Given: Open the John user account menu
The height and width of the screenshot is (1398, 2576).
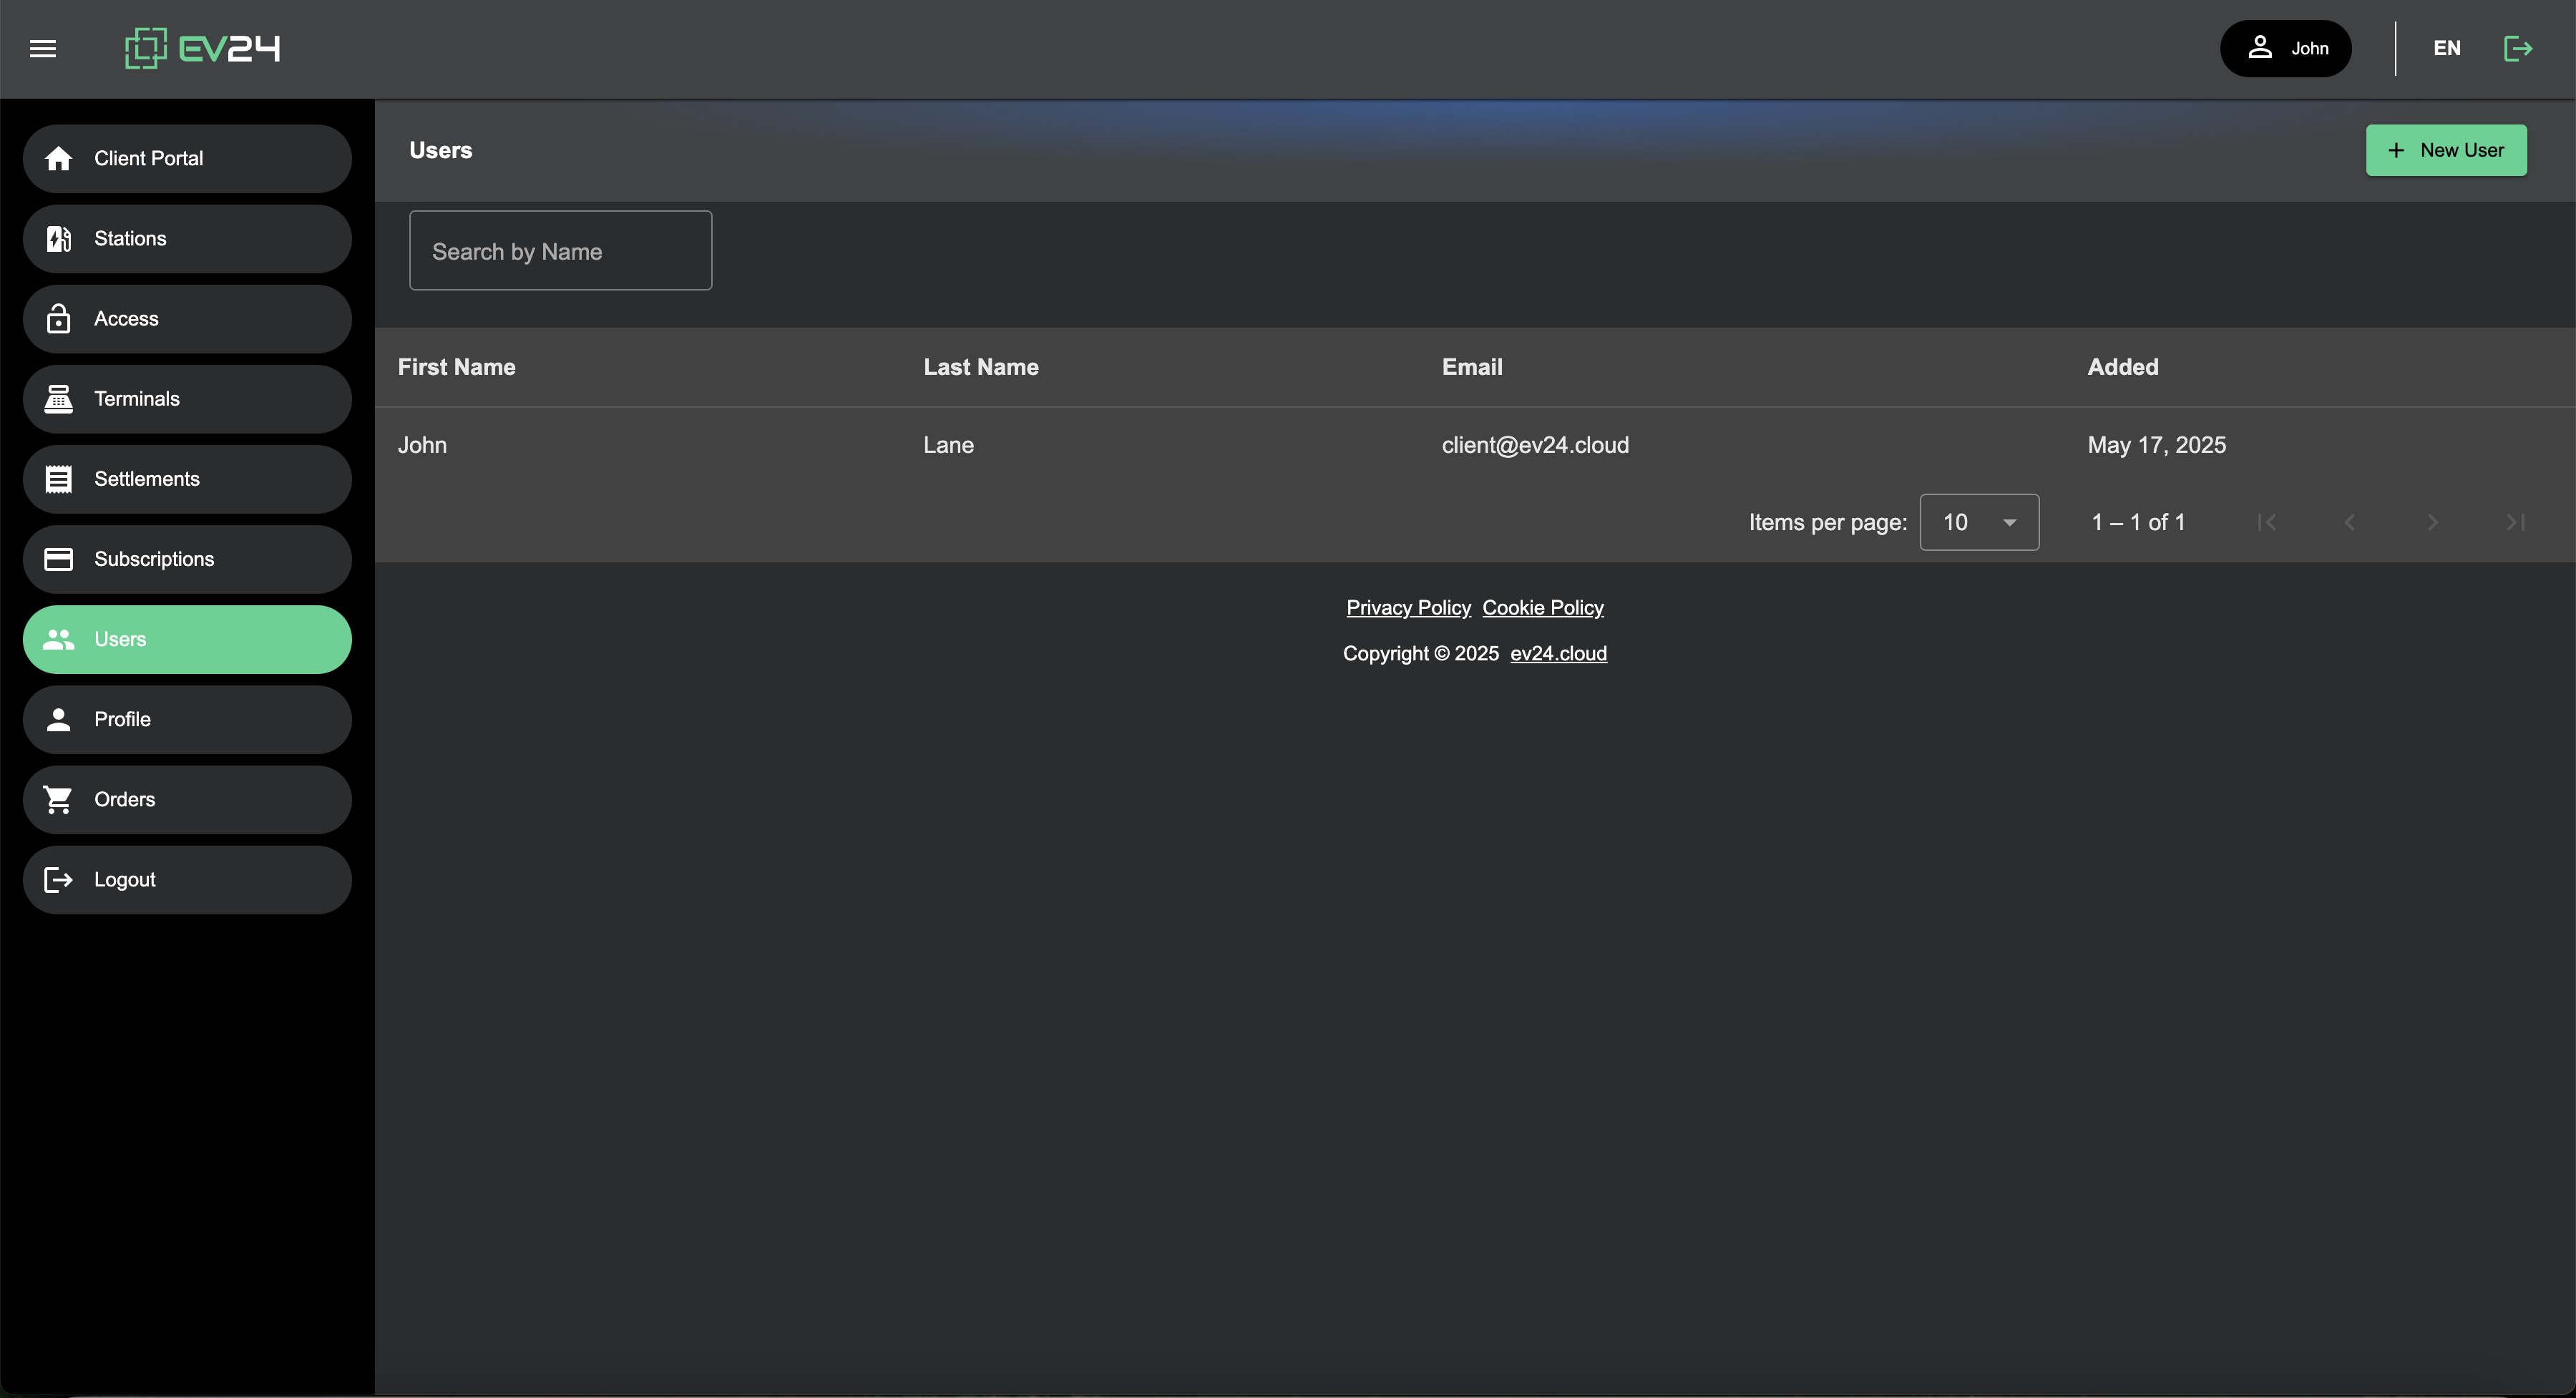Looking at the screenshot, I should 2285,48.
